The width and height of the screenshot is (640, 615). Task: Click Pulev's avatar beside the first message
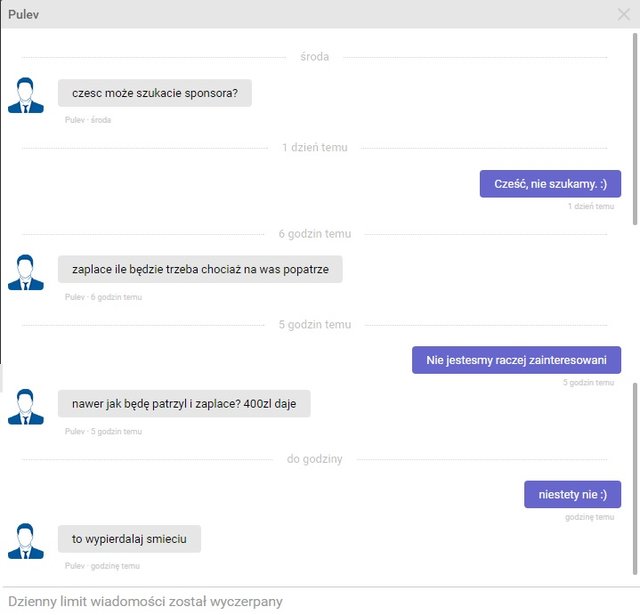click(x=26, y=95)
